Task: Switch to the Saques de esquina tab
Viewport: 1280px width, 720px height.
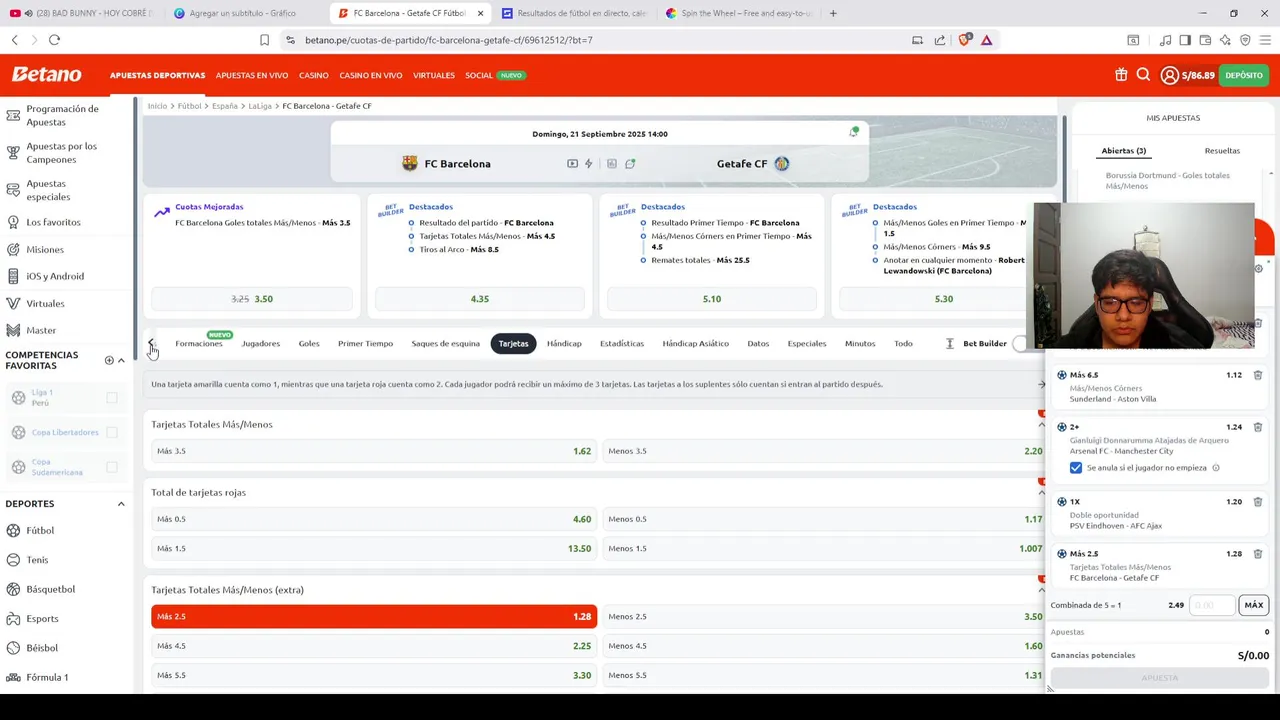Action: point(445,344)
